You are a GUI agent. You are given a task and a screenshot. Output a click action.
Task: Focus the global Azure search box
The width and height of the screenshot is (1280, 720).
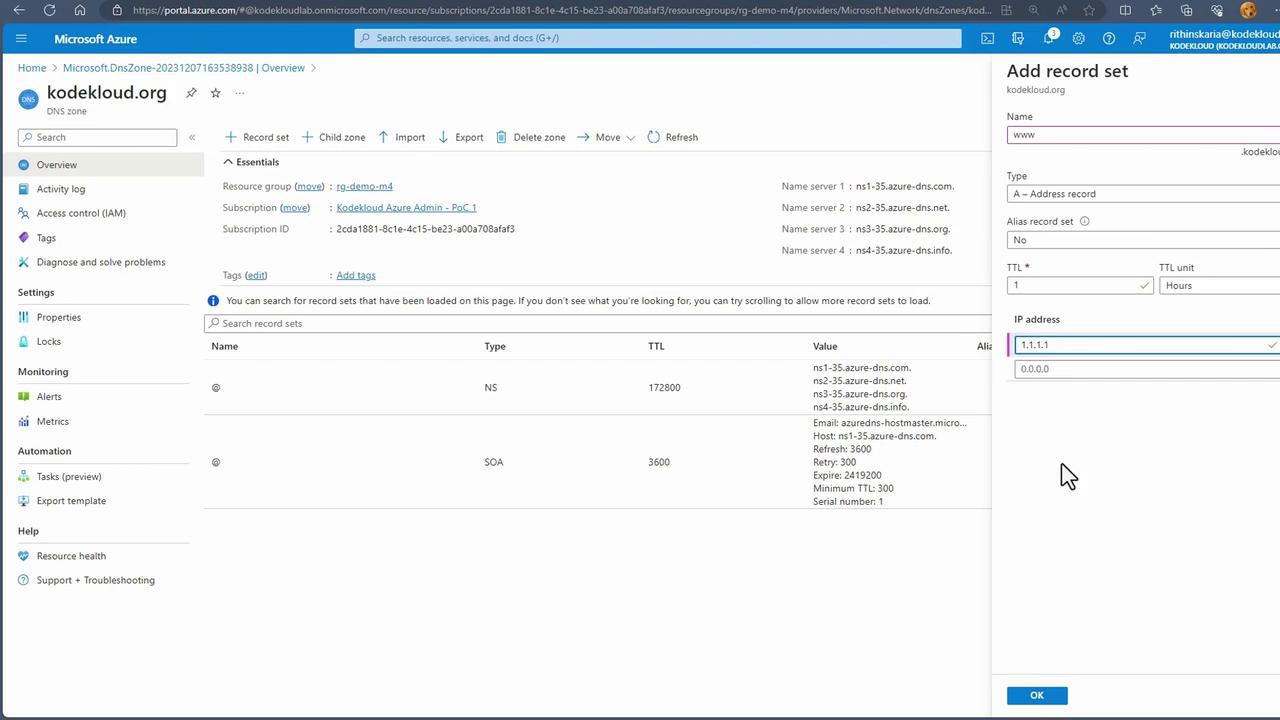pyautogui.click(x=658, y=38)
